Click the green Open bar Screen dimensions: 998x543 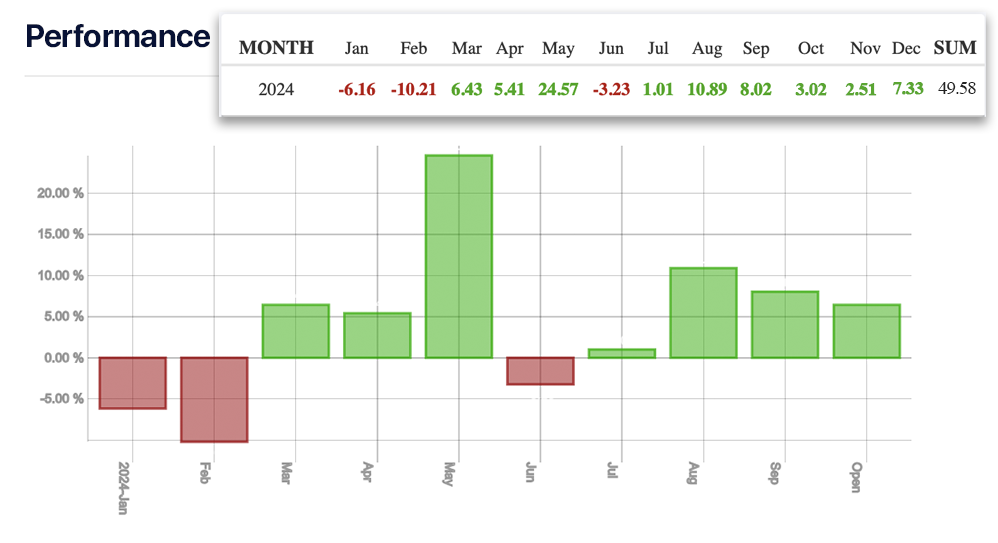pos(866,331)
